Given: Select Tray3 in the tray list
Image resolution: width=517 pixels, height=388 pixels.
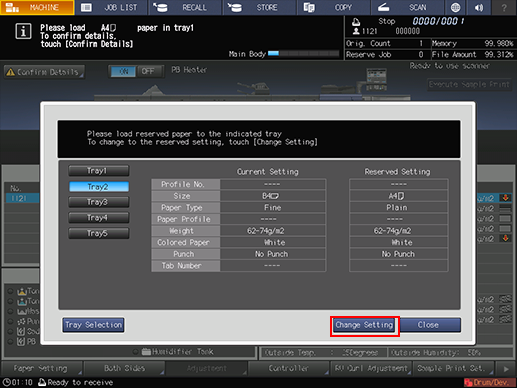Looking at the screenshot, I should click(98, 202).
